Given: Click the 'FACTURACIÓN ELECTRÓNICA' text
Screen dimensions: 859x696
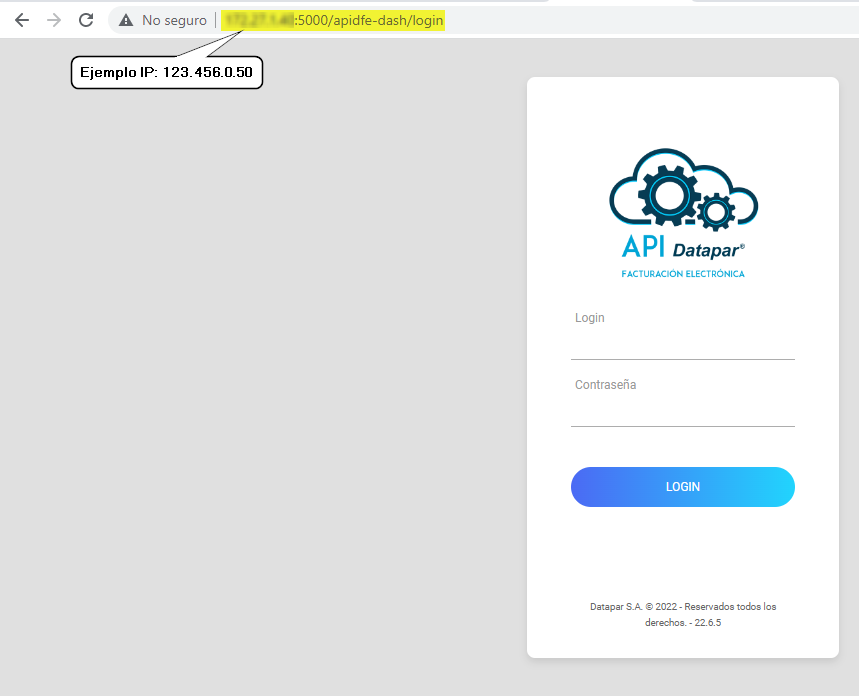Looking at the screenshot, I should click(x=683, y=273).
